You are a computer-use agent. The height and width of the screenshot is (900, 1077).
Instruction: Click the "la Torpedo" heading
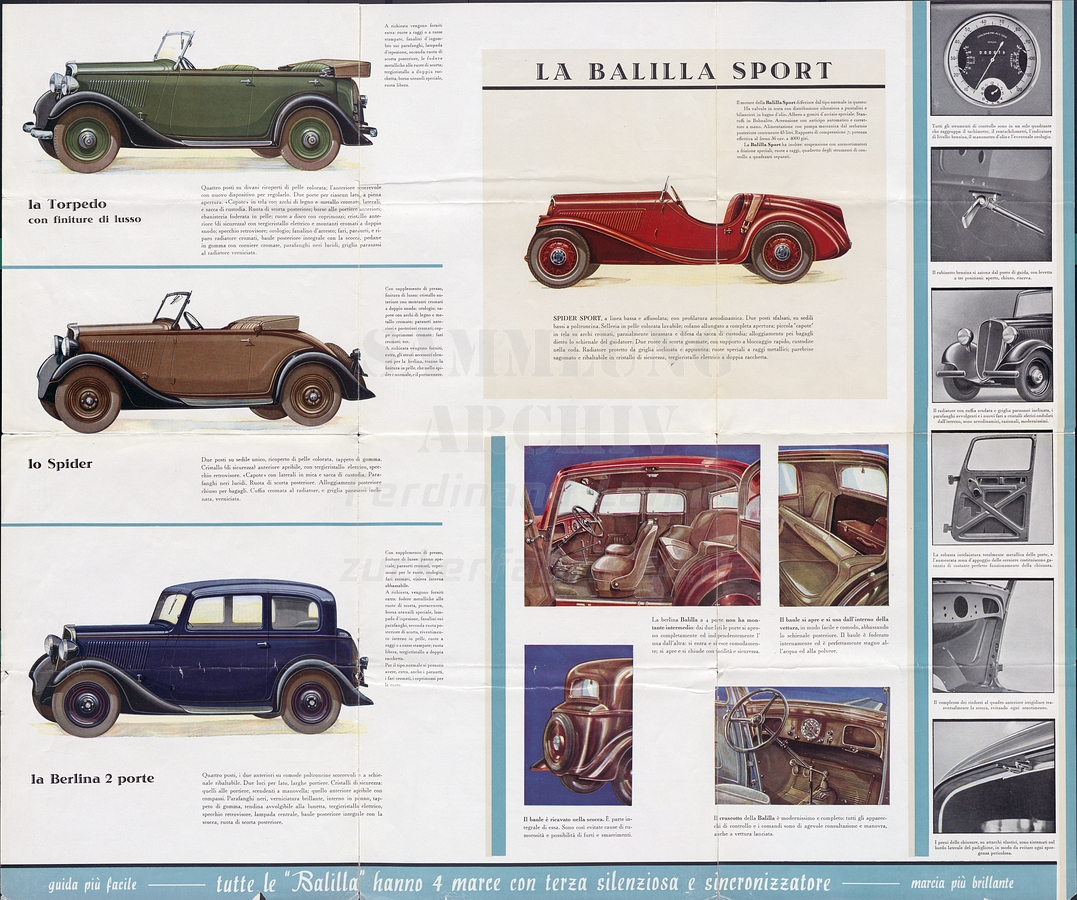pos(67,204)
